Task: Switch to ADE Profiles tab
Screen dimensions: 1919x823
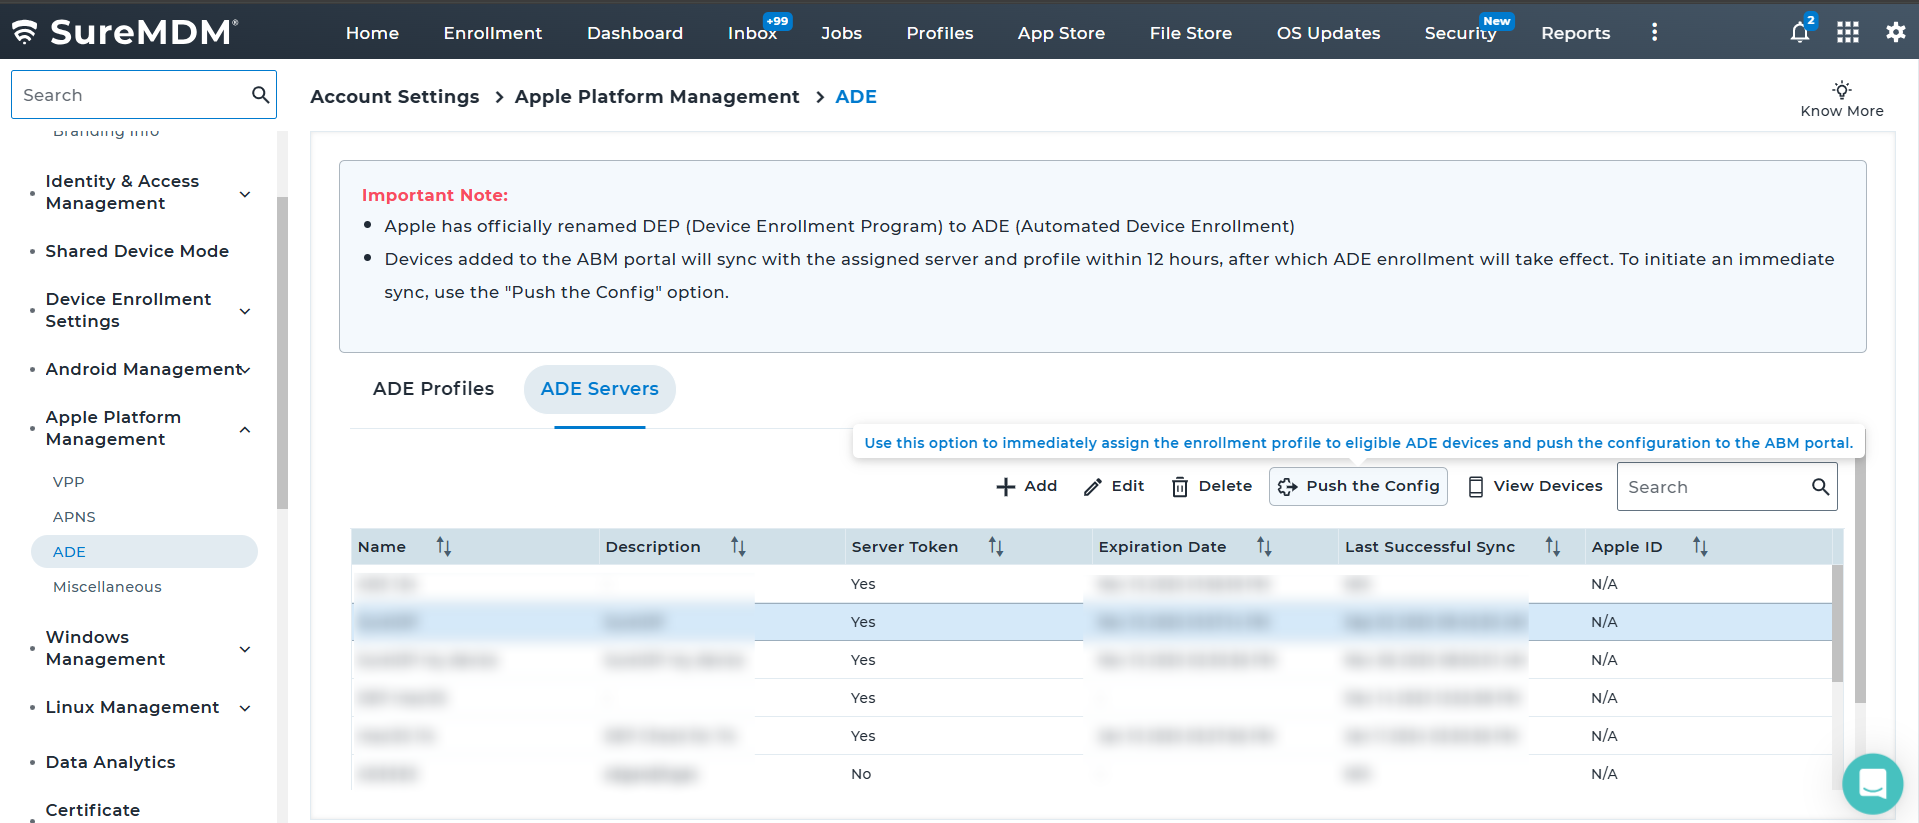Action: (x=433, y=389)
